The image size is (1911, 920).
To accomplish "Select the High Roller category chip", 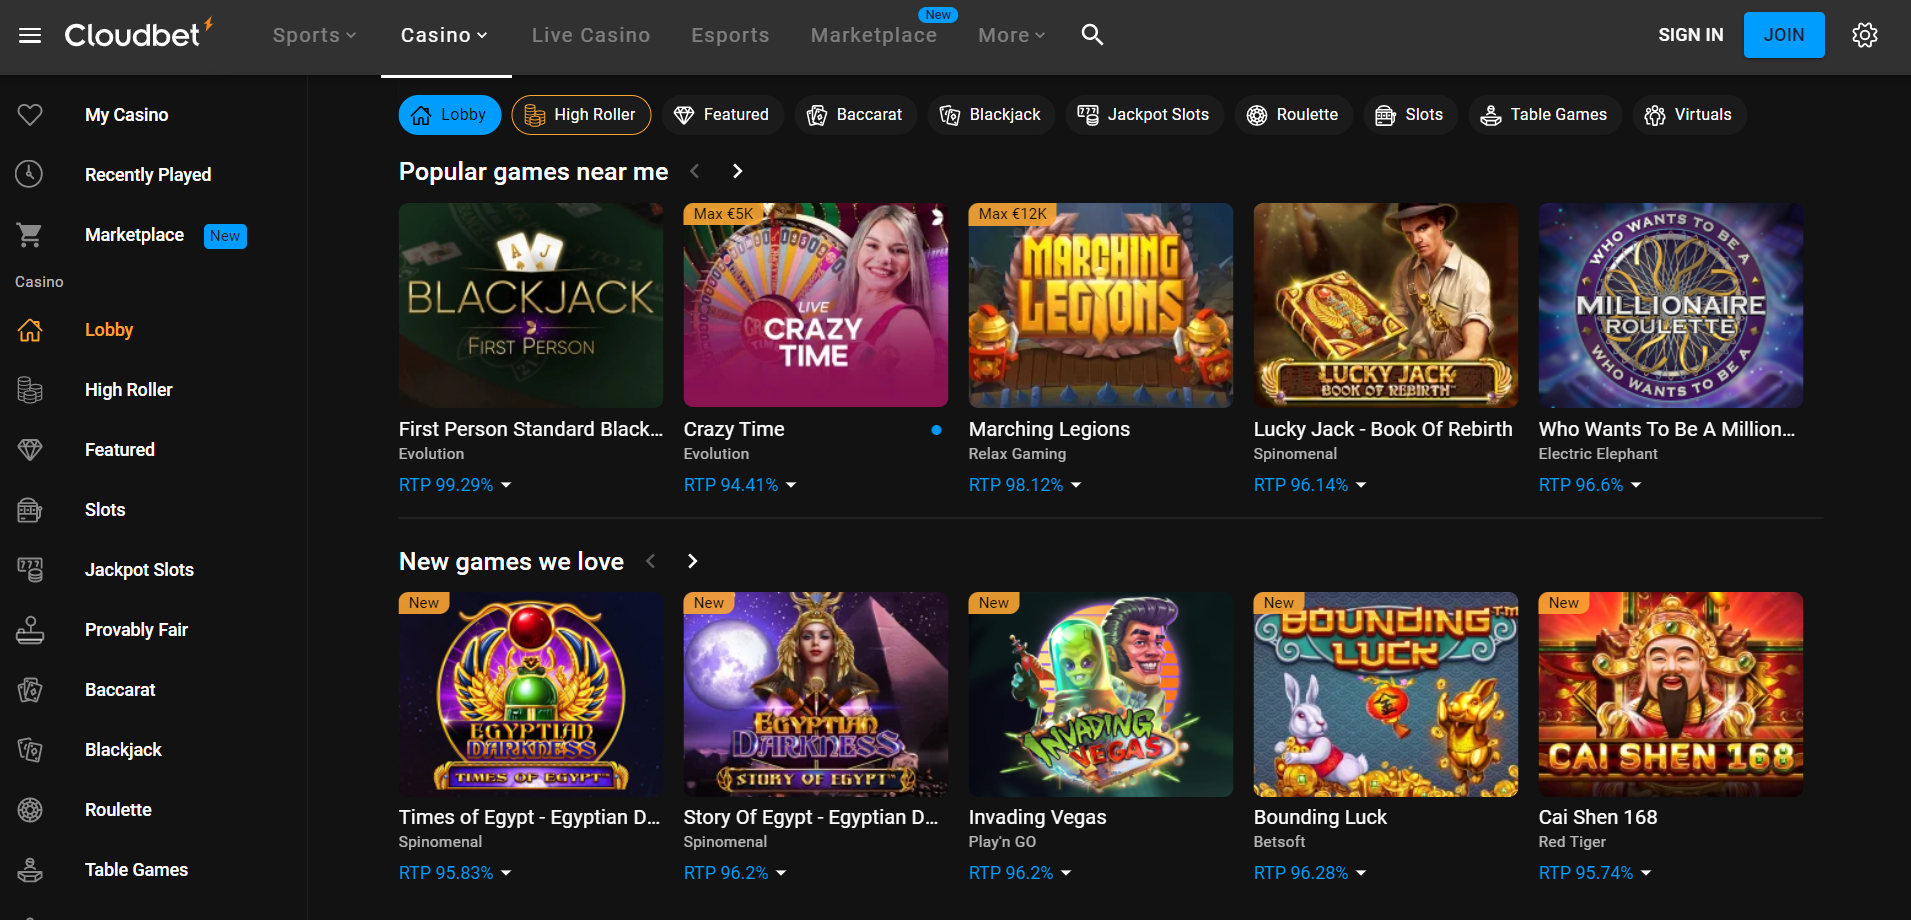I will click(x=581, y=115).
